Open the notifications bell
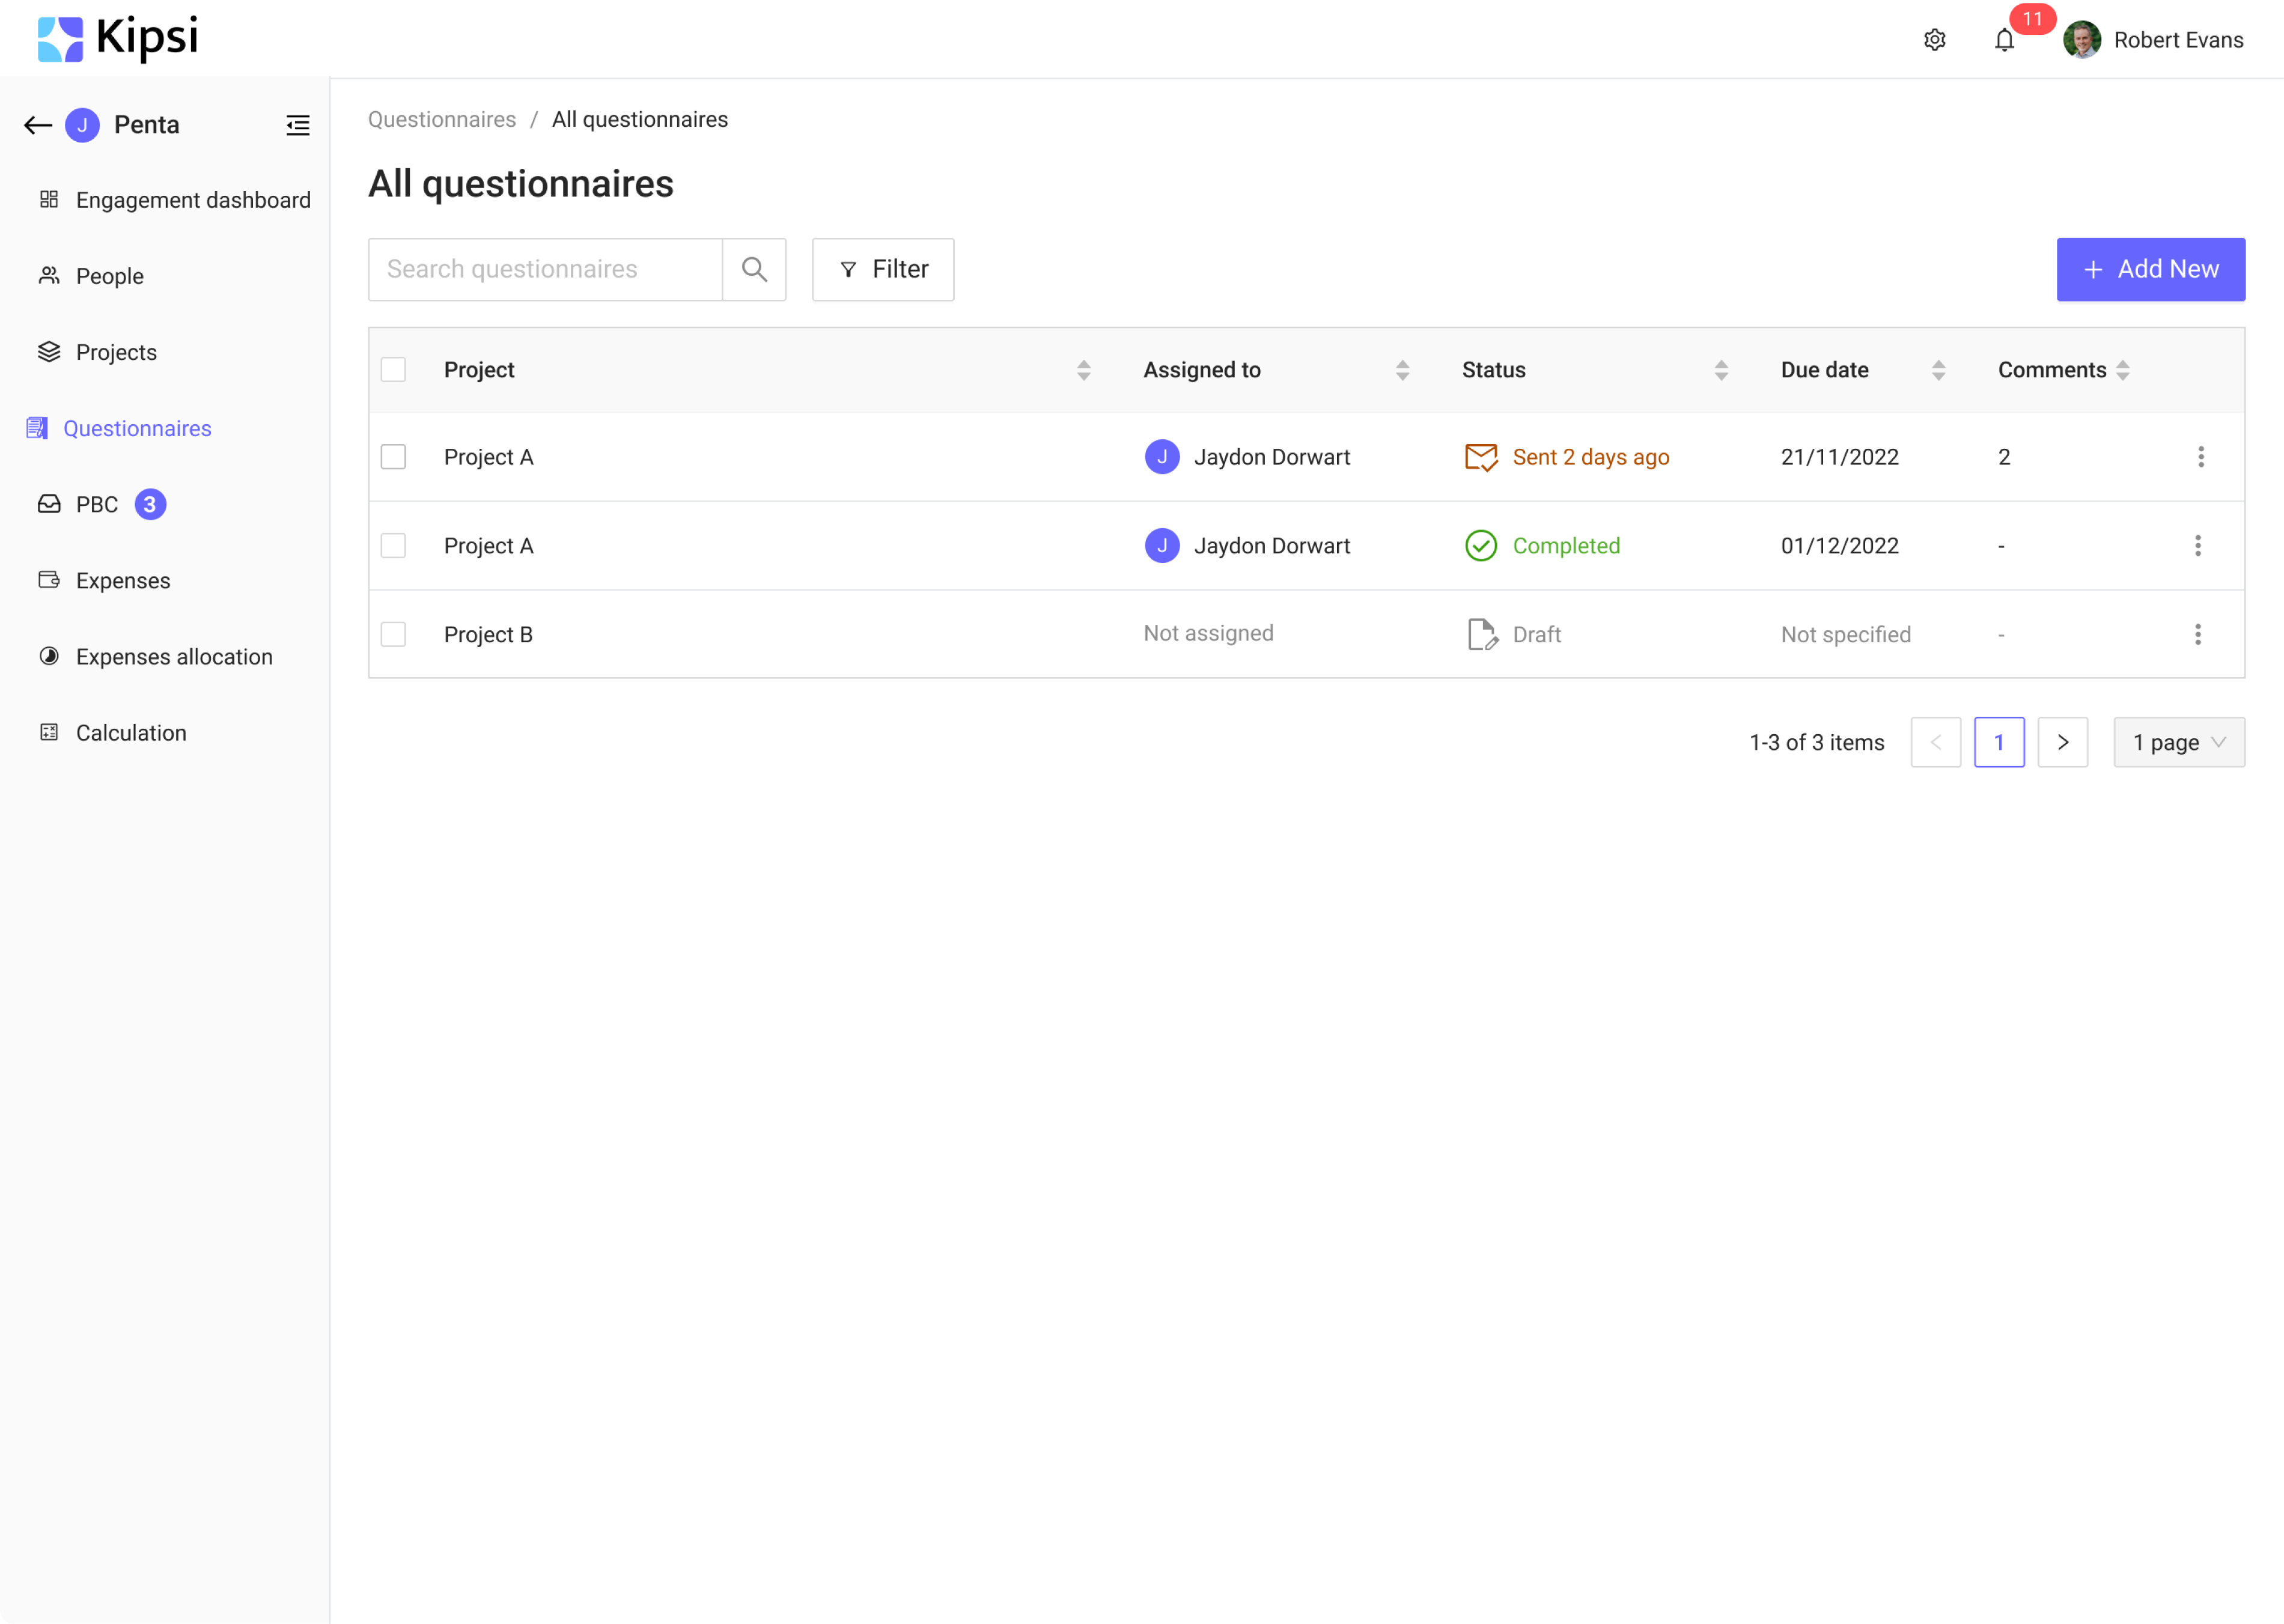 [x=2004, y=40]
